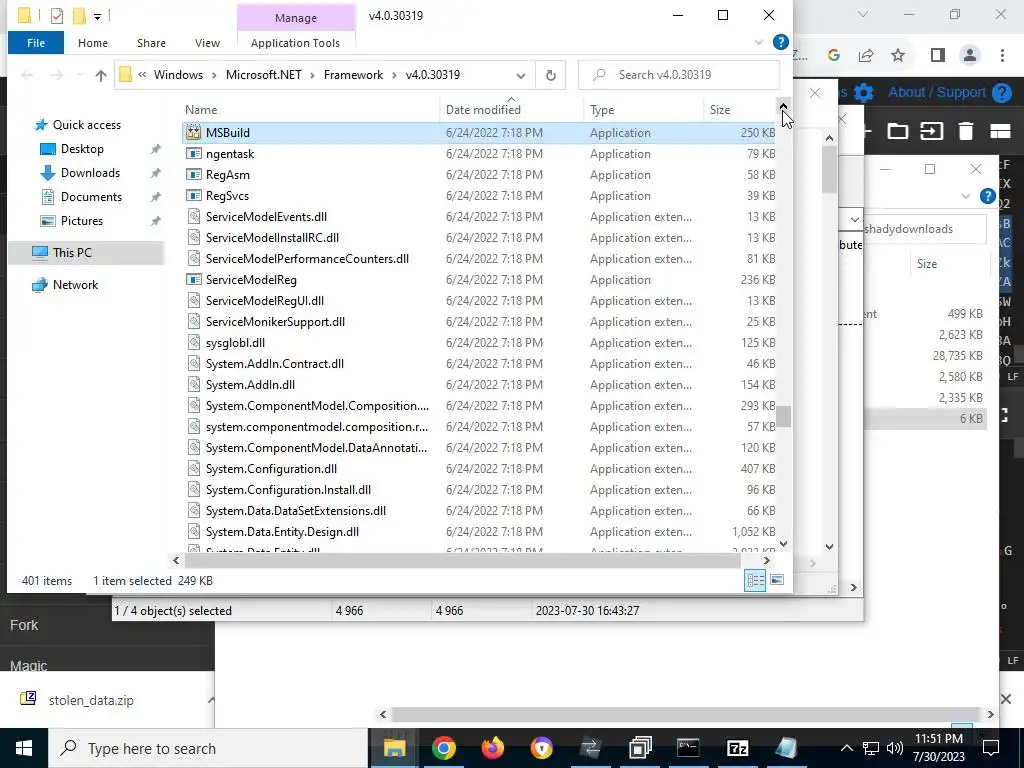Toggle Chrome side panel icon
The width and height of the screenshot is (1024, 768).
(938, 56)
